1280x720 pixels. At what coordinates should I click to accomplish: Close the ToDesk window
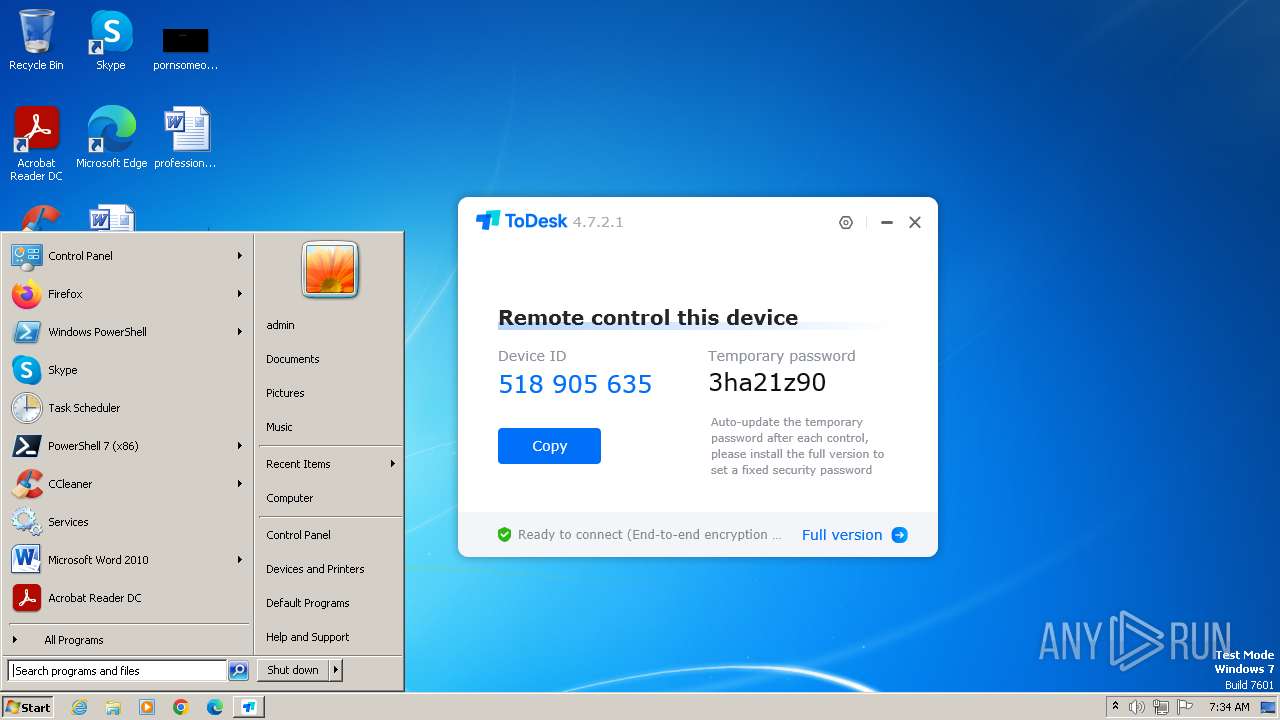915,223
